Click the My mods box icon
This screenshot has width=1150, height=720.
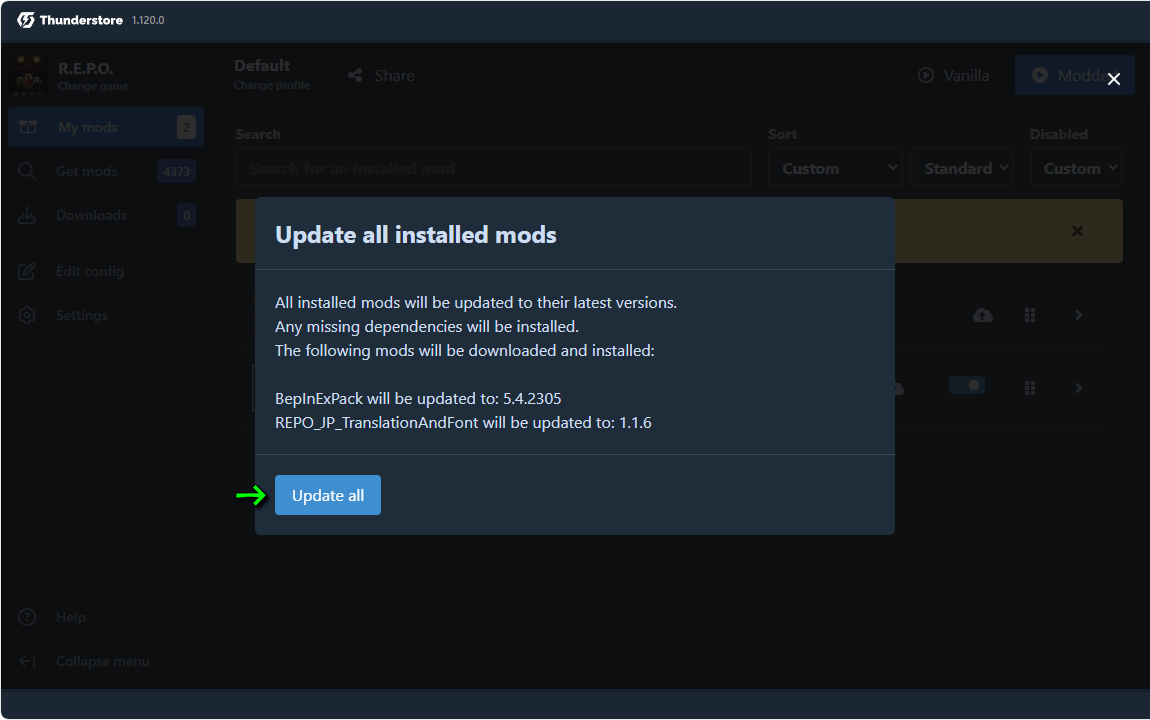27,127
